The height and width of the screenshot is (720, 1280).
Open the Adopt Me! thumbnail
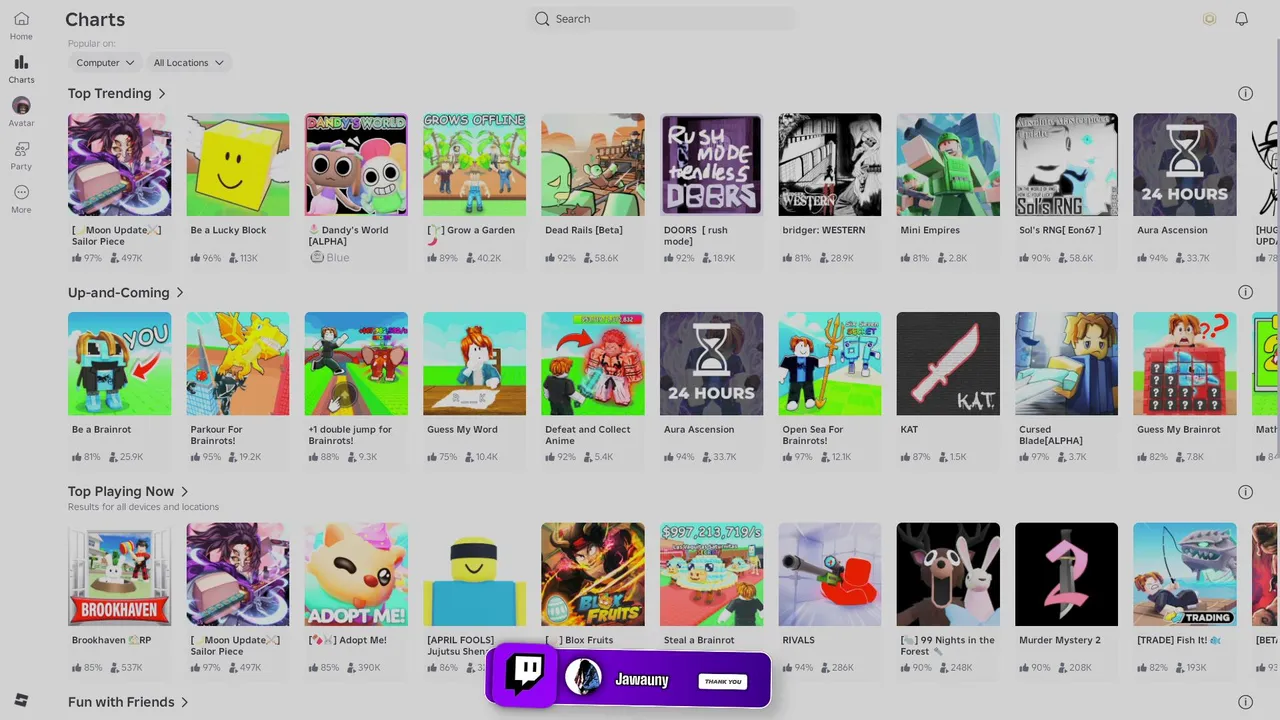[x=356, y=574]
